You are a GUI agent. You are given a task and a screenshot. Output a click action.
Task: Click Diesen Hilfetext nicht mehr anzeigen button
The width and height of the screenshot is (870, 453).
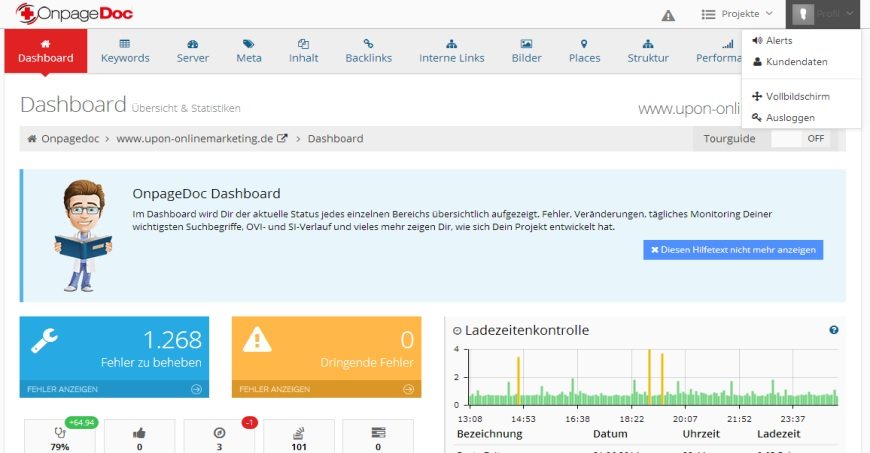733,250
